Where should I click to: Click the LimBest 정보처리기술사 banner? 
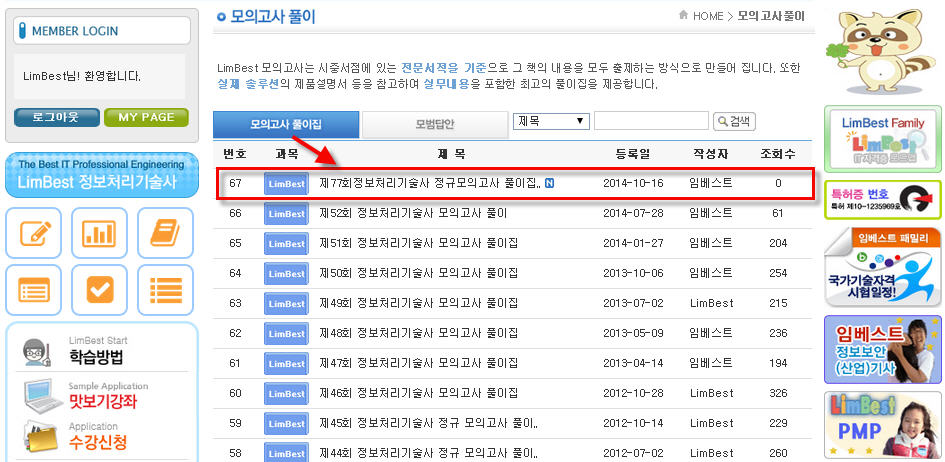click(102, 175)
